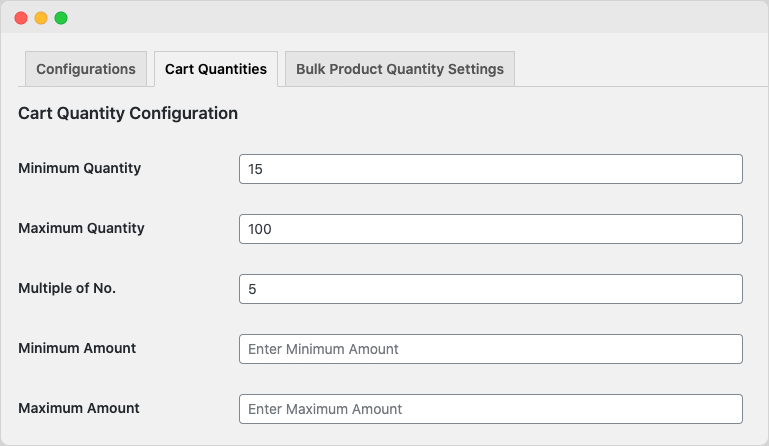Minimize window using the yellow button
769x446 pixels.
point(41,18)
